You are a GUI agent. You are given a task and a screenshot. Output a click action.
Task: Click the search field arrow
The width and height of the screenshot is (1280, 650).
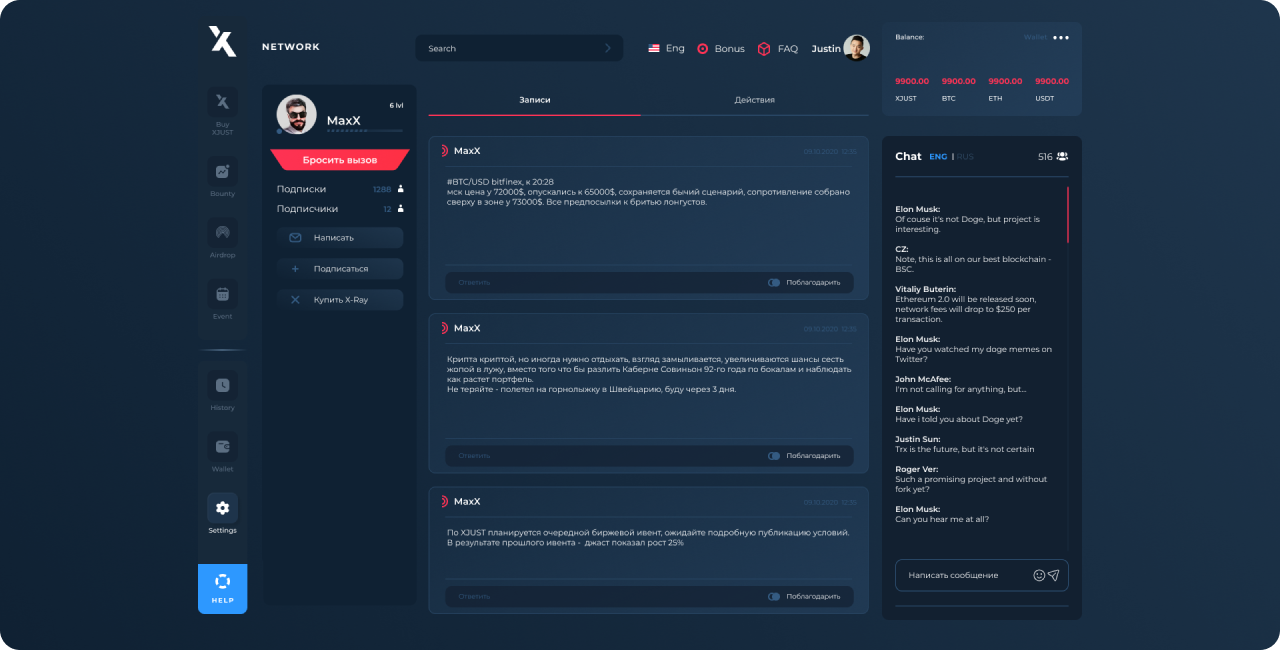pyautogui.click(x=607, y=48)
